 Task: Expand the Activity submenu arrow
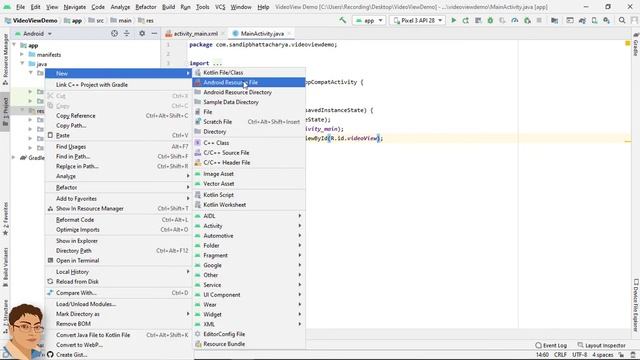[300, 226]
